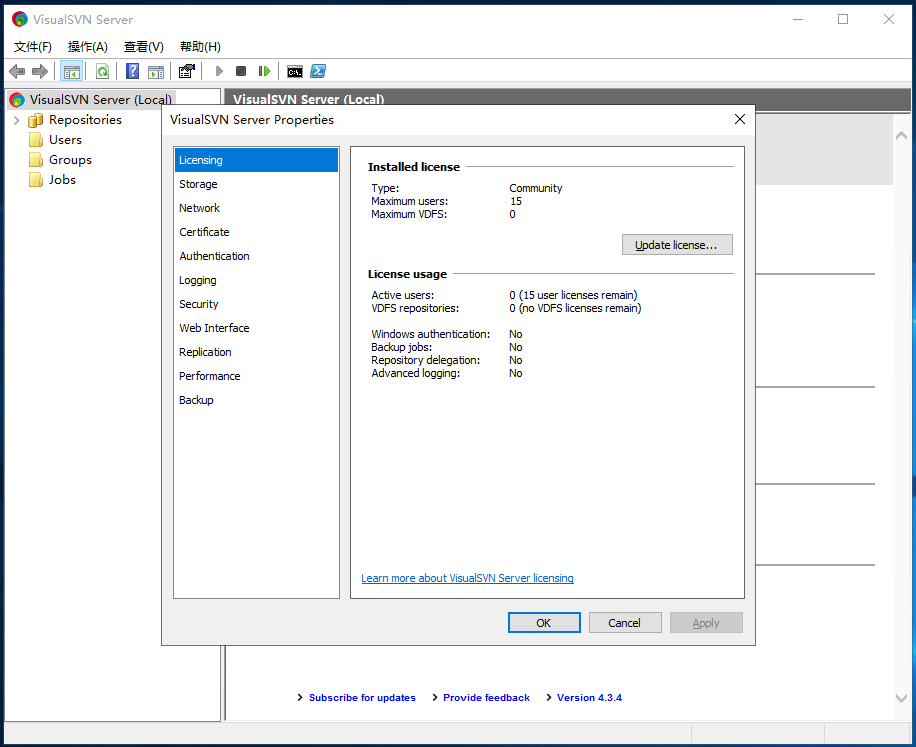The height and width of the screenshot is (747, 916).
Task: Click the Groups tree item label
Action: 70,160
